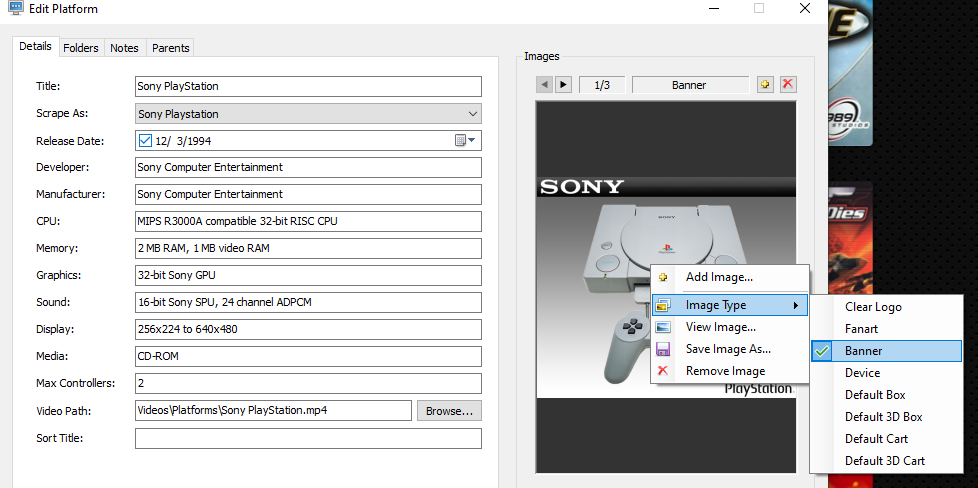Select Banner image type
This screenshot has width=978, height=488.
[886, 351]
